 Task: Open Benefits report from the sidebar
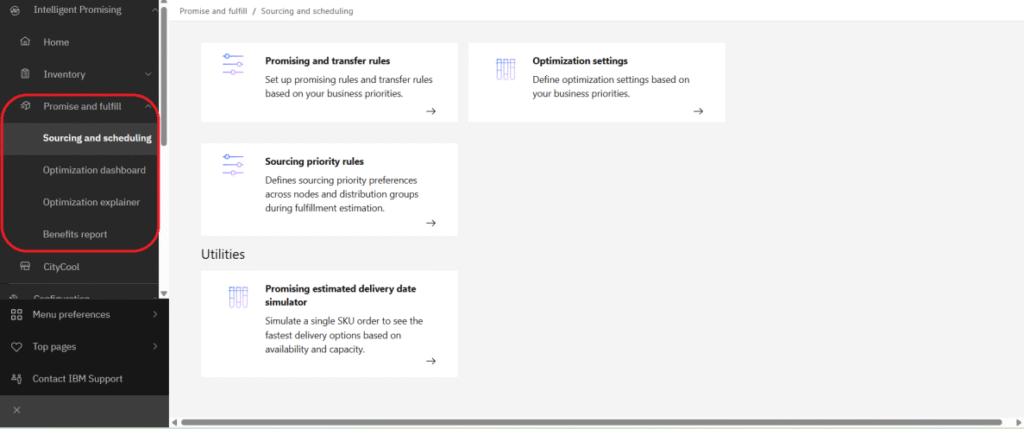(75, 234)
